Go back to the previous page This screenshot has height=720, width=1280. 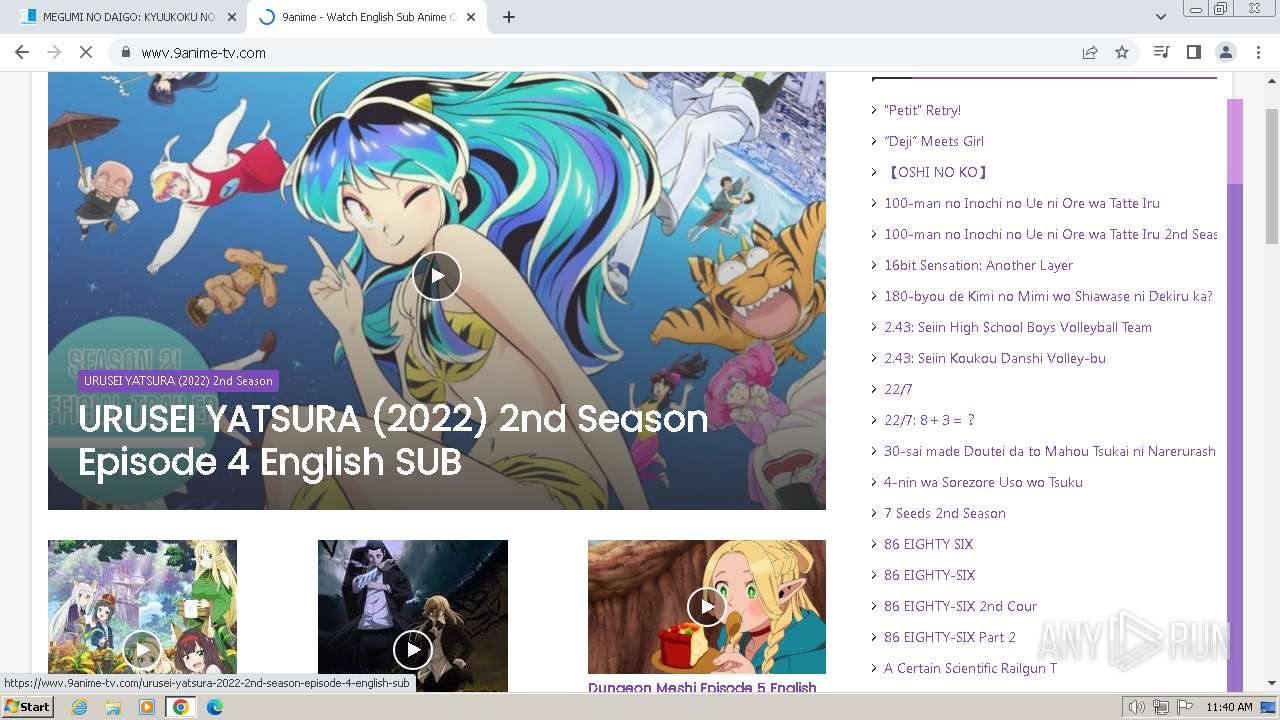click(22, 52)
